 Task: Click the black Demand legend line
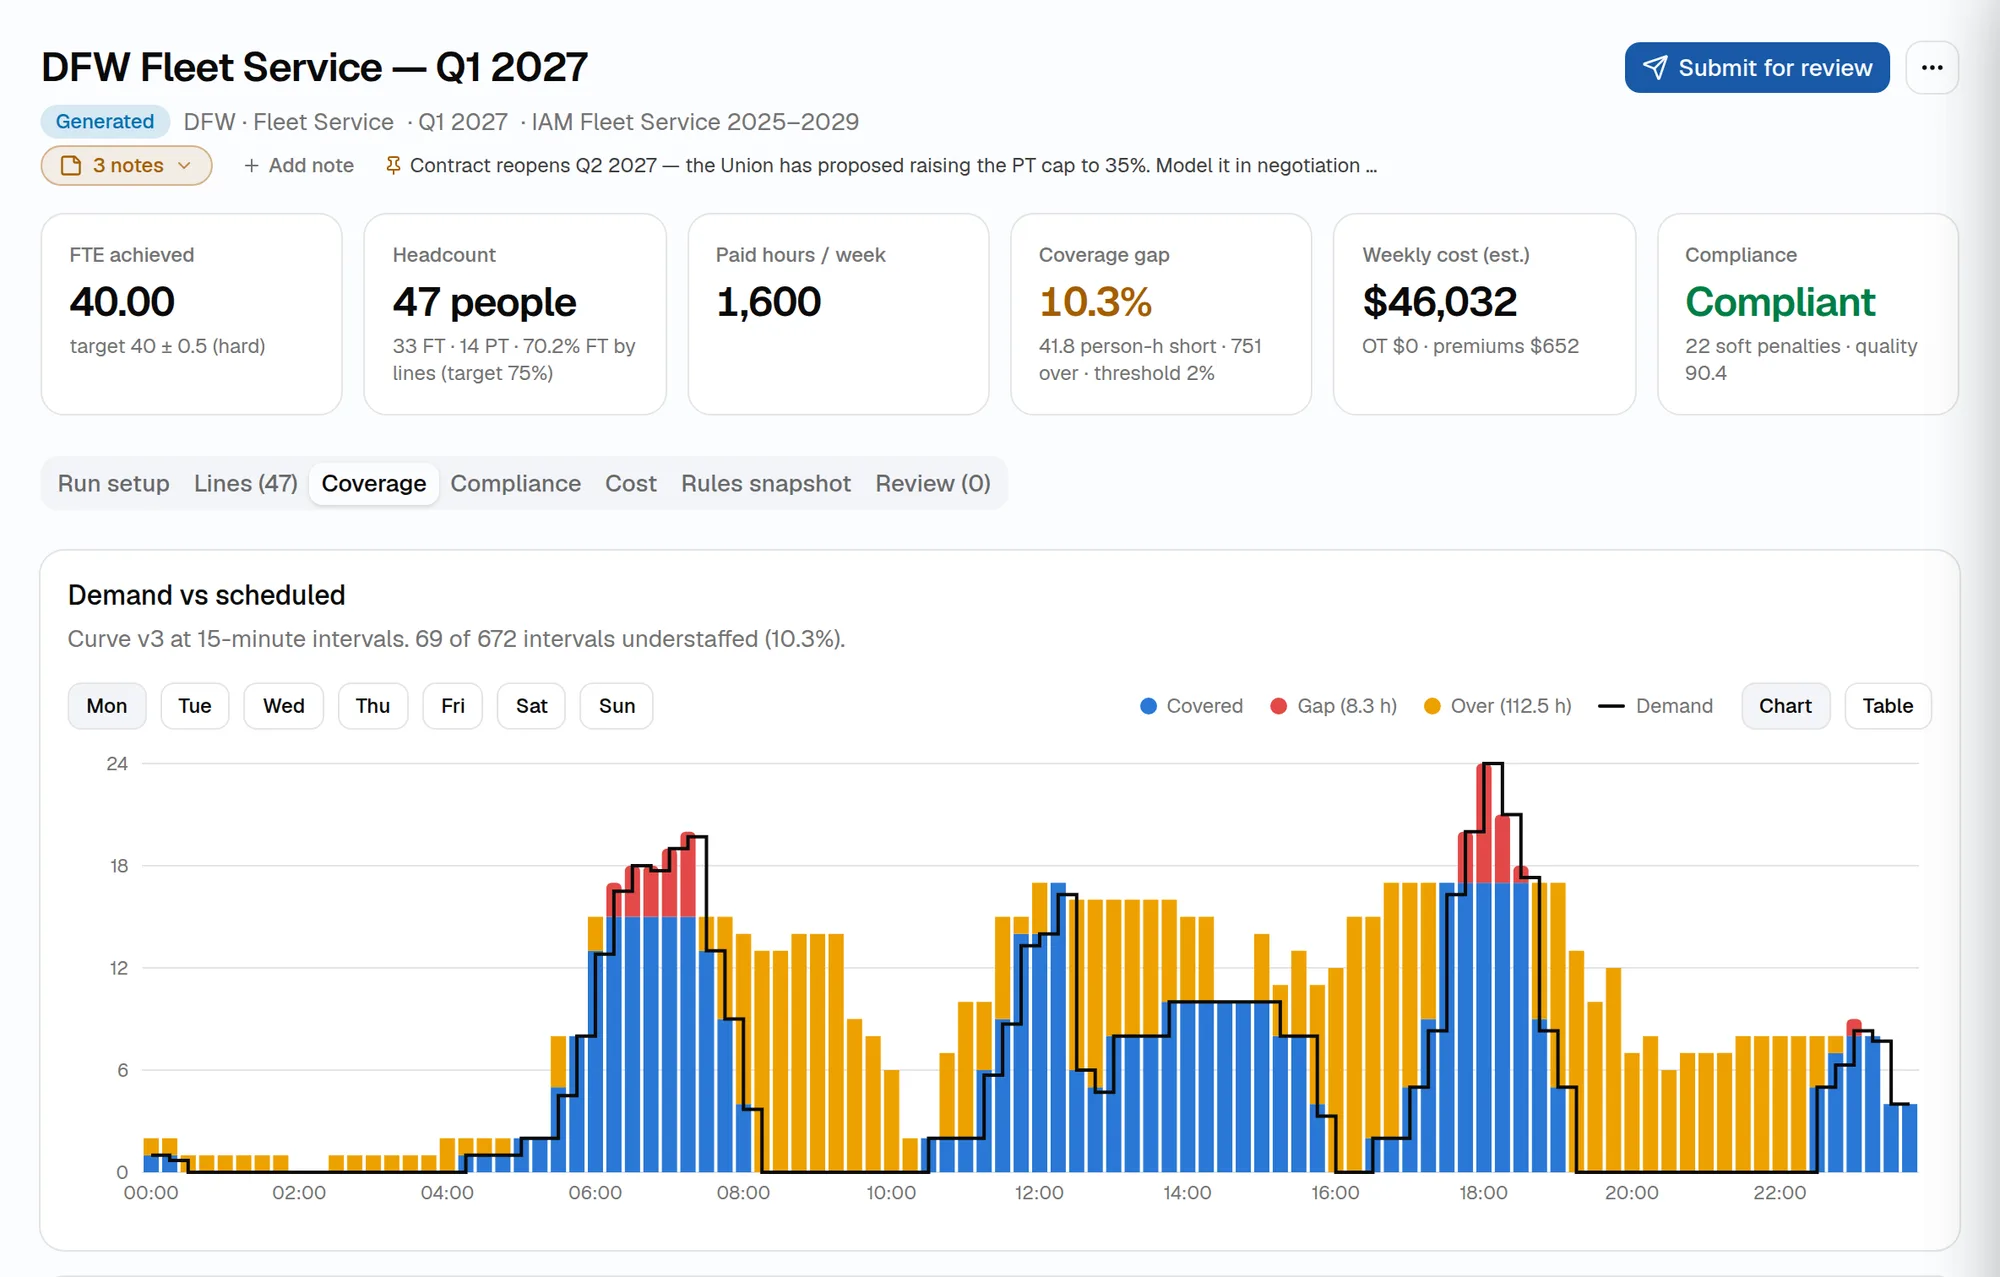click(x=1611, y=706)
